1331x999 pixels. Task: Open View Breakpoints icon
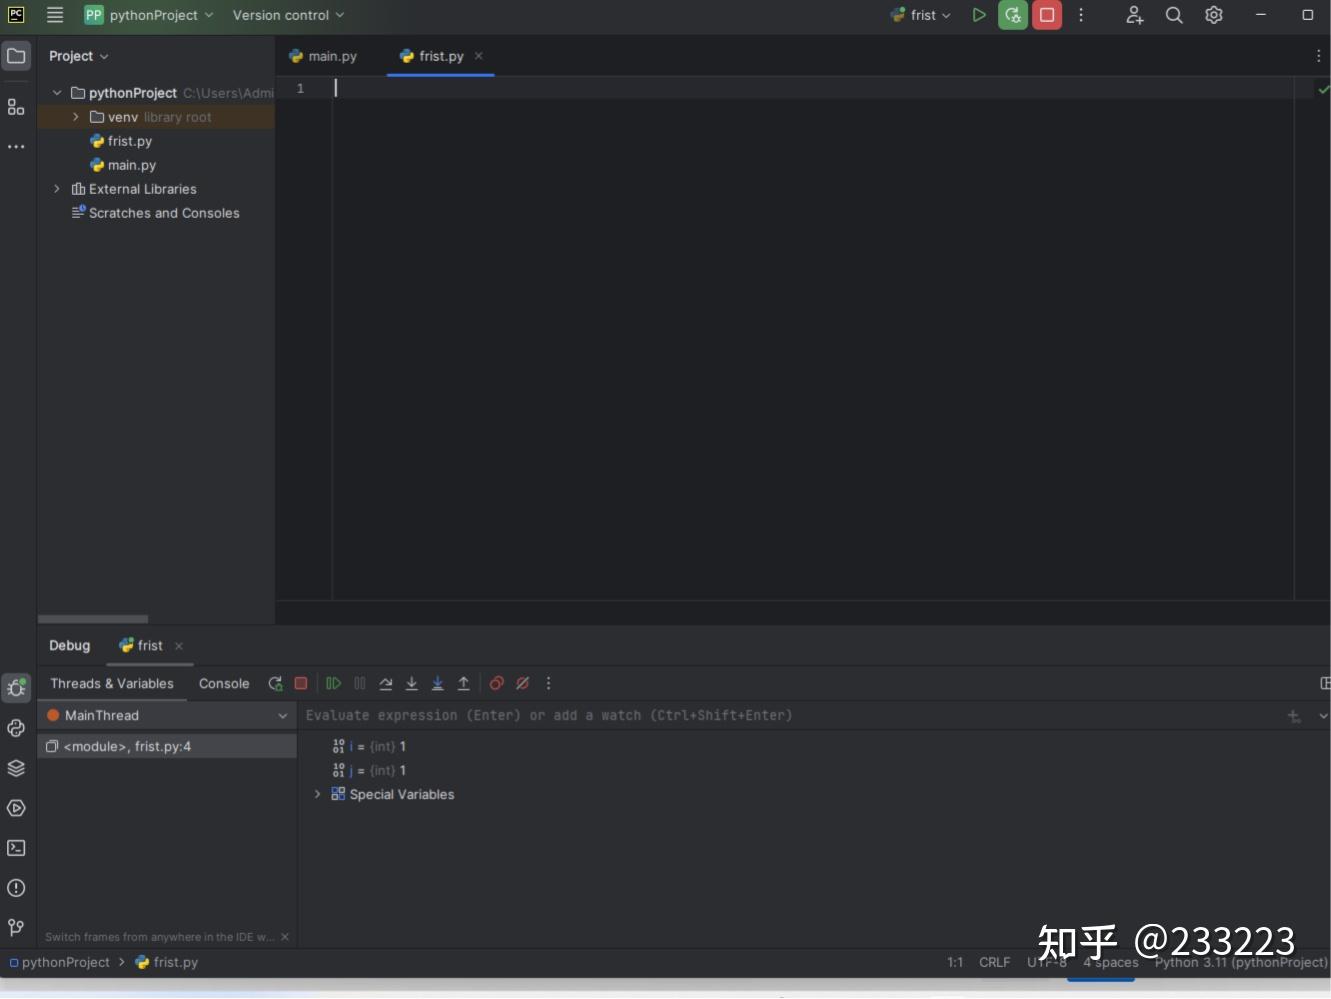click(x=497, y=684)
